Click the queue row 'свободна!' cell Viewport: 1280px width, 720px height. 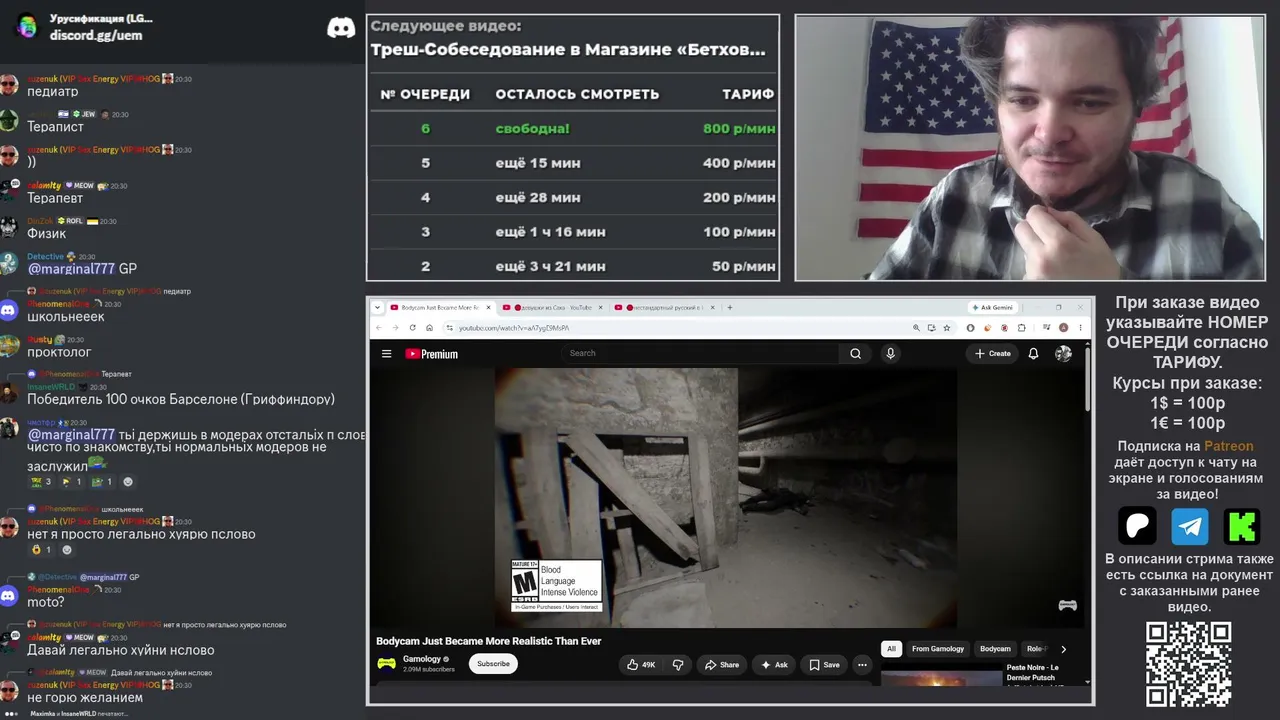(532, 128)
